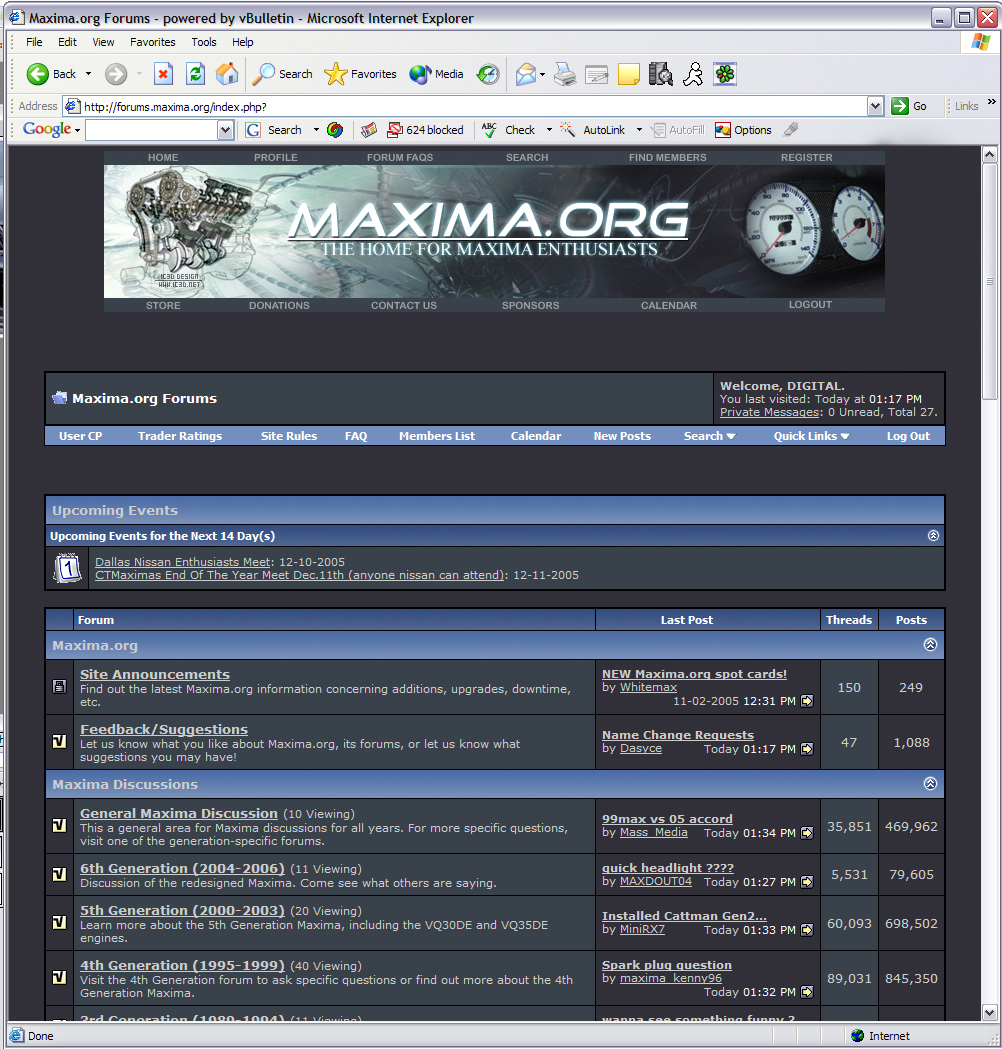This screenshot has height=1049, width=1002.
Task: Open the Site Announcements forum
Action: [x=155, y=674]
